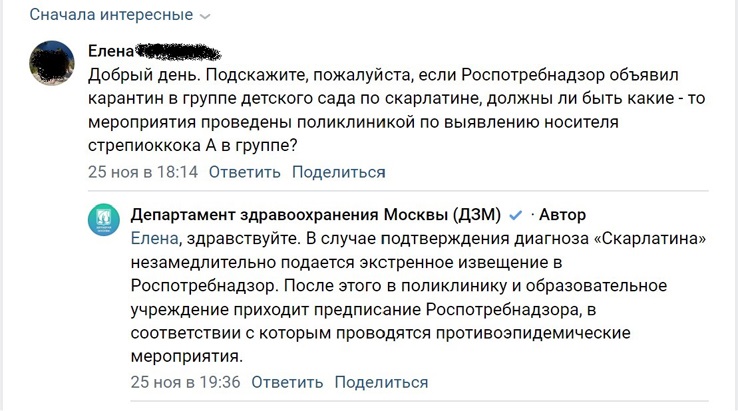Click the chevron arrow beside "Сначала интересные"
Screen dimensions: 738x411
click(x=205, y=17)
